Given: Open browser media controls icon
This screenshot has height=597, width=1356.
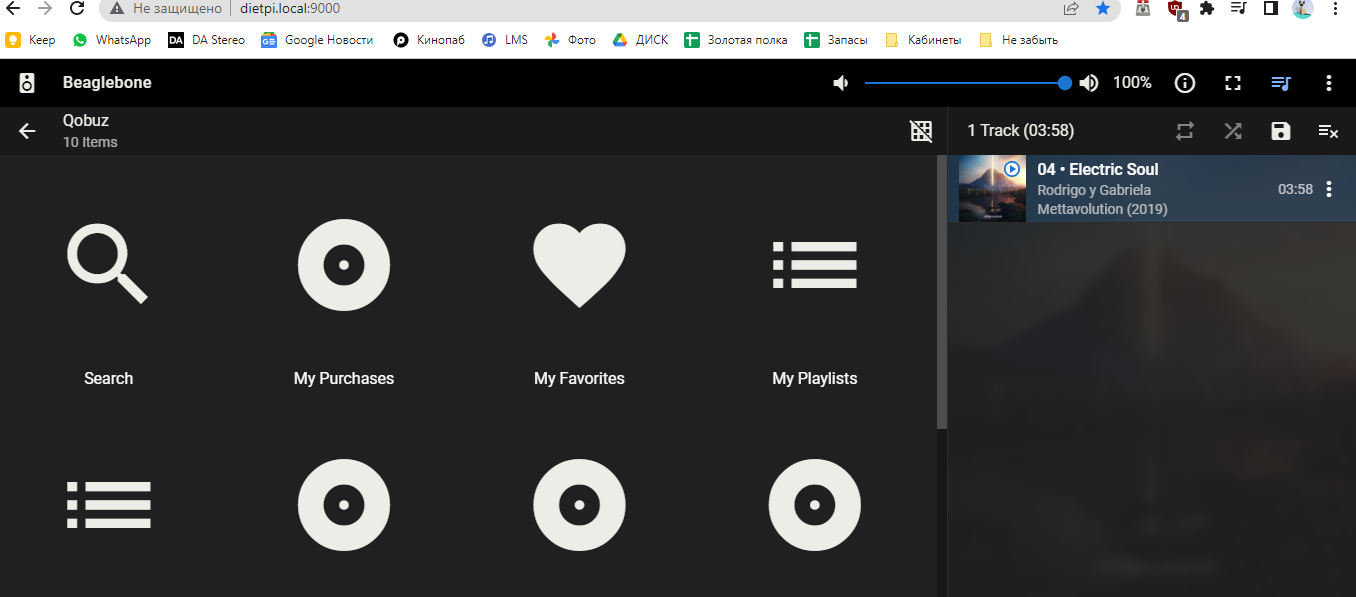Looking at the screenshot, I should point(1239,8).
